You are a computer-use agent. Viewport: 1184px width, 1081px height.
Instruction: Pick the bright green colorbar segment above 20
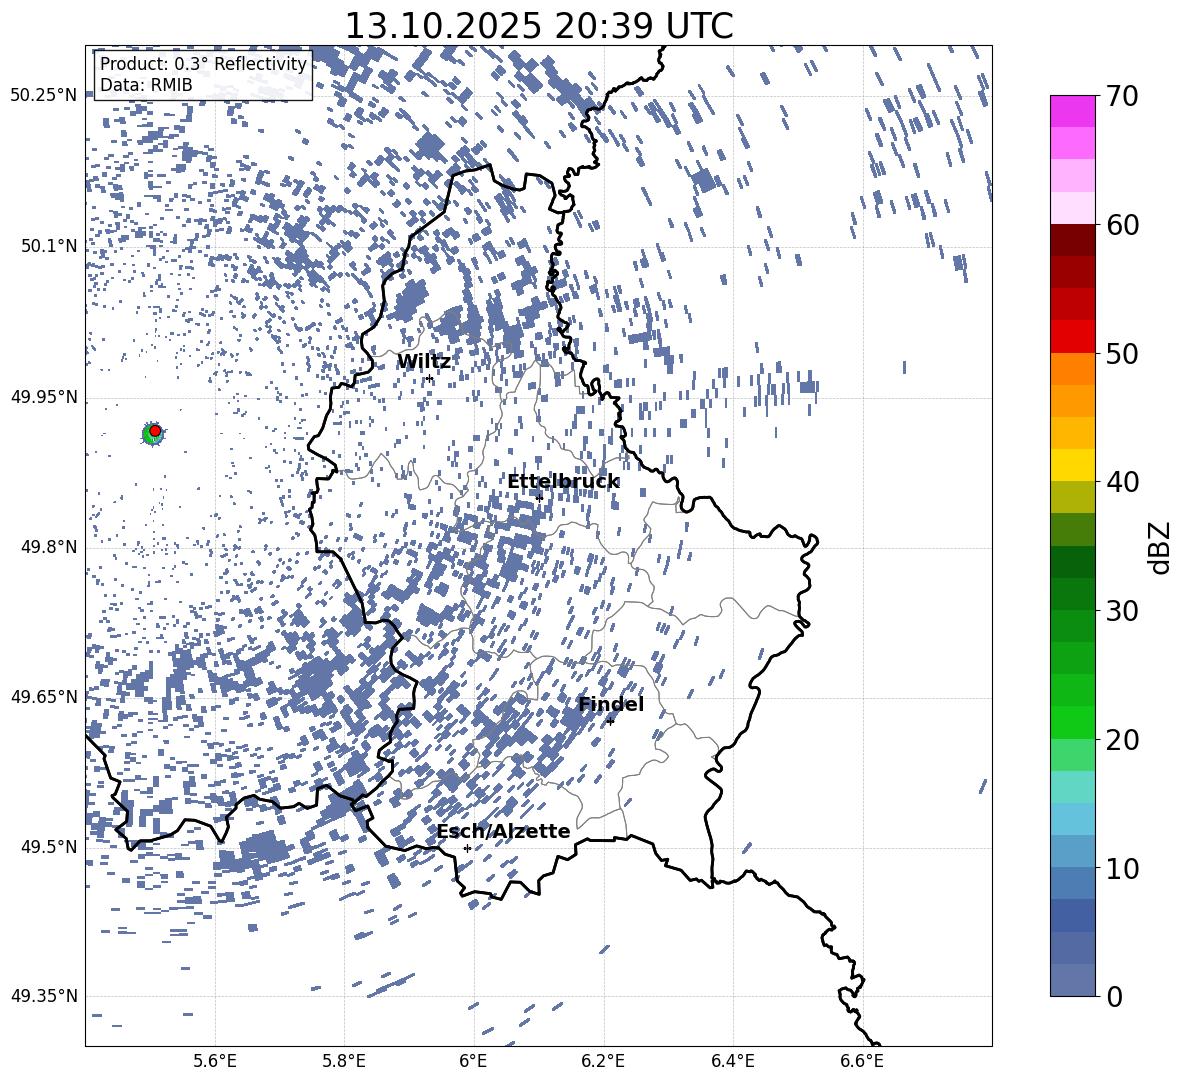tap(1072, 722)
